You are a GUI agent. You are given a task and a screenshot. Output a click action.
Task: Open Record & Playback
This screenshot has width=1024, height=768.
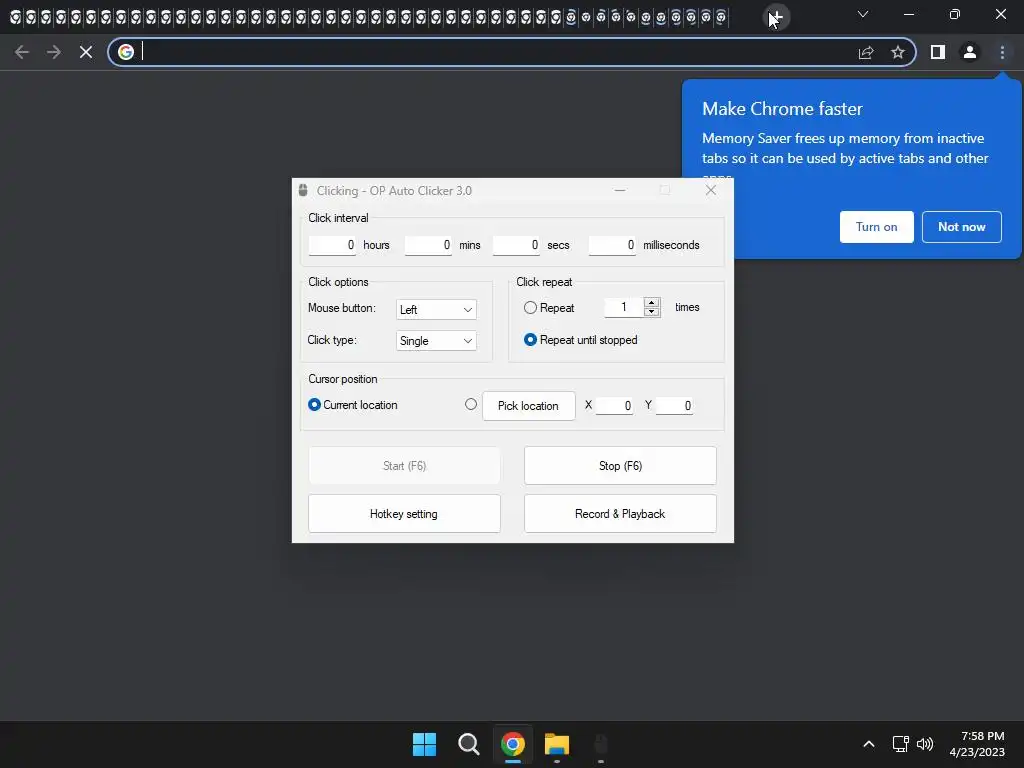[x=620, y=514]
